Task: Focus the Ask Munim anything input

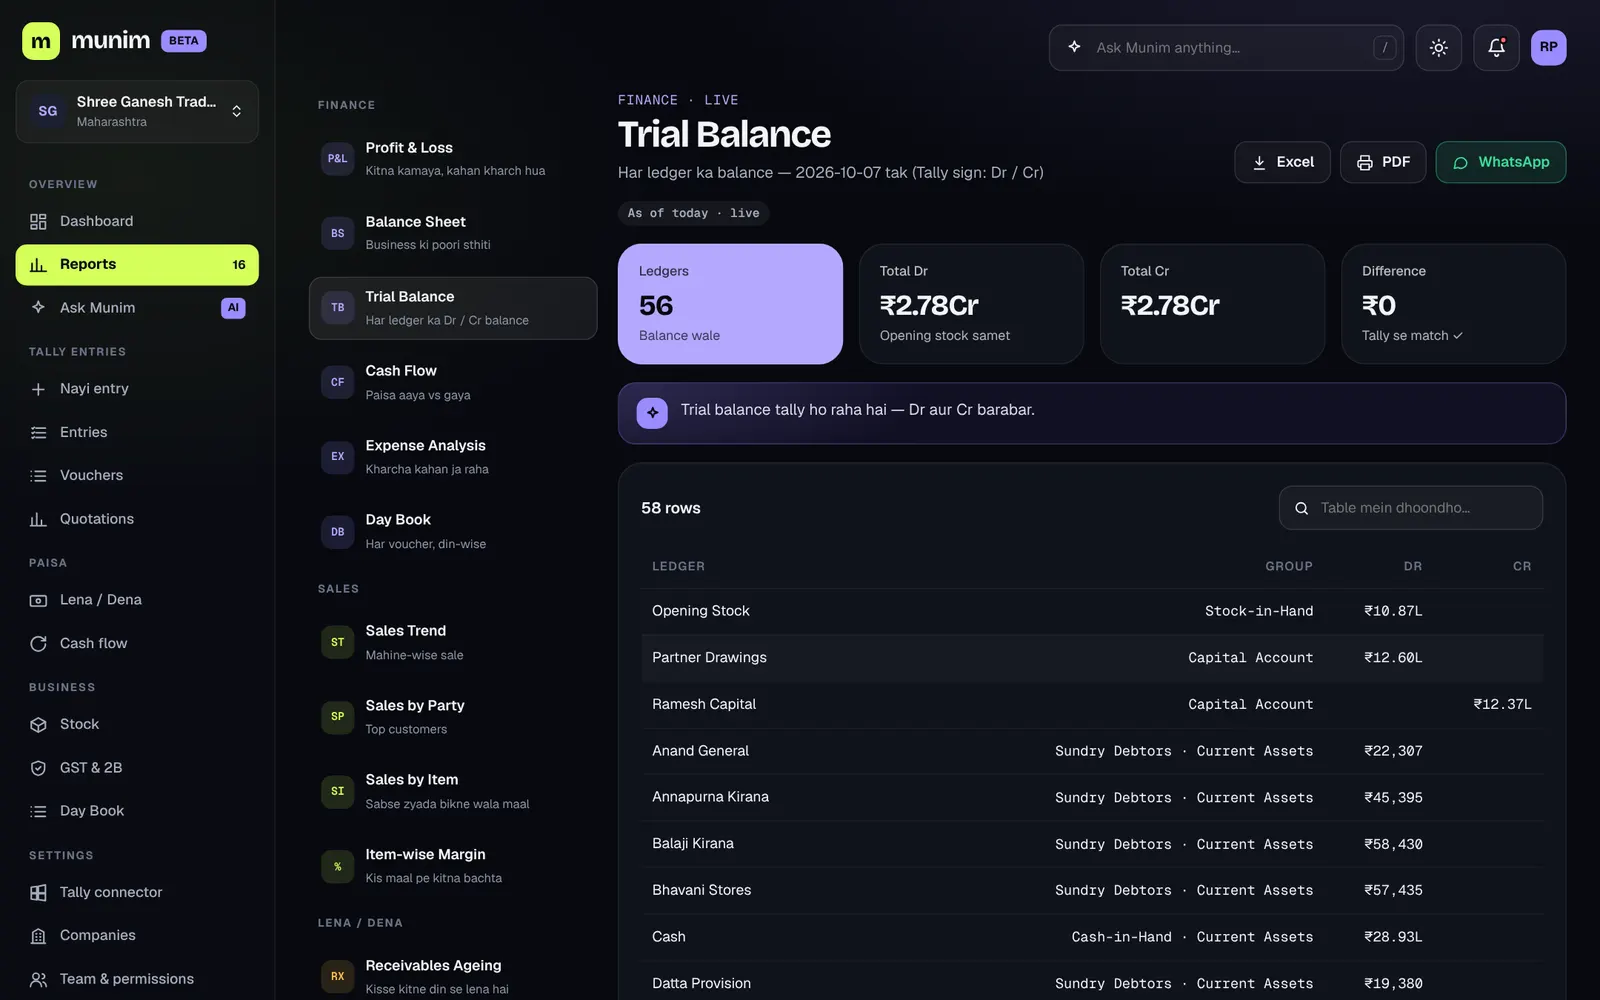Action: tap(1226, 47)
